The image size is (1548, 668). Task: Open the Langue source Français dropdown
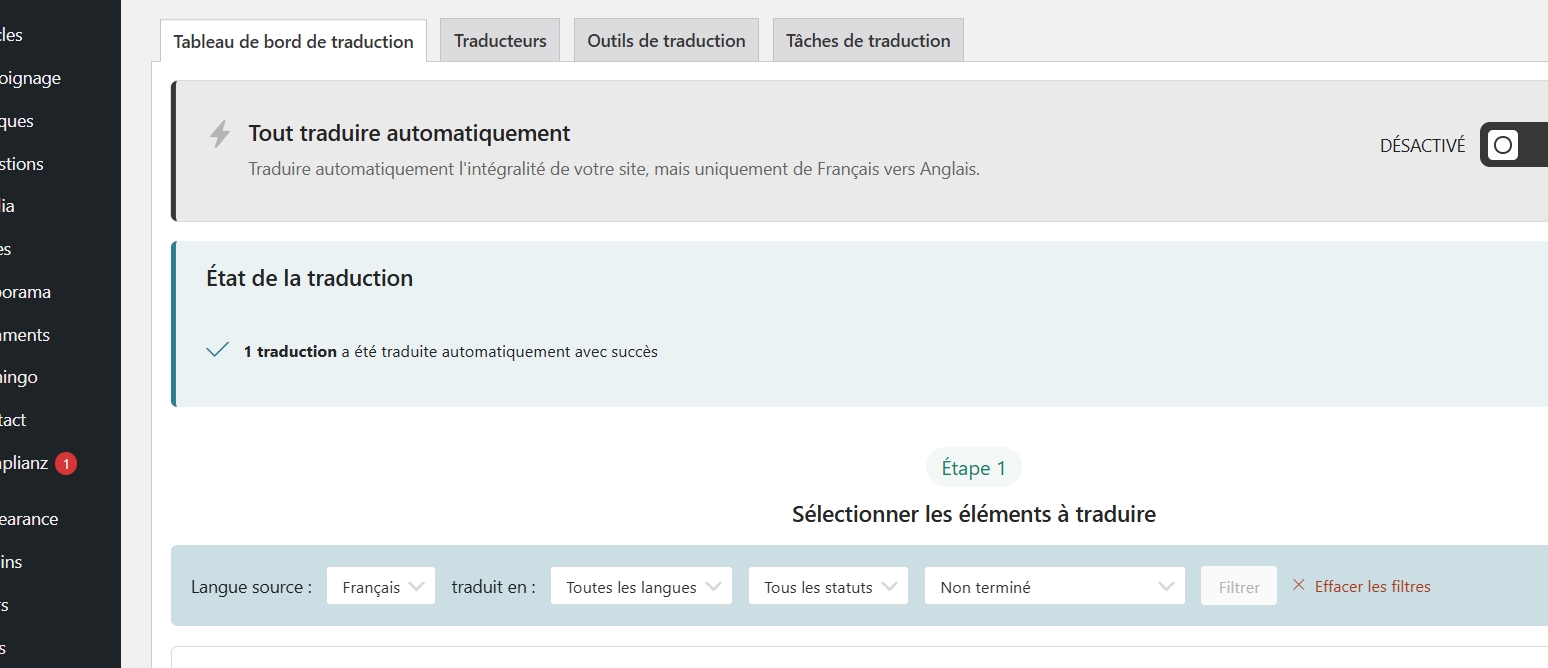pyautogui.click(x=381, y=587)
